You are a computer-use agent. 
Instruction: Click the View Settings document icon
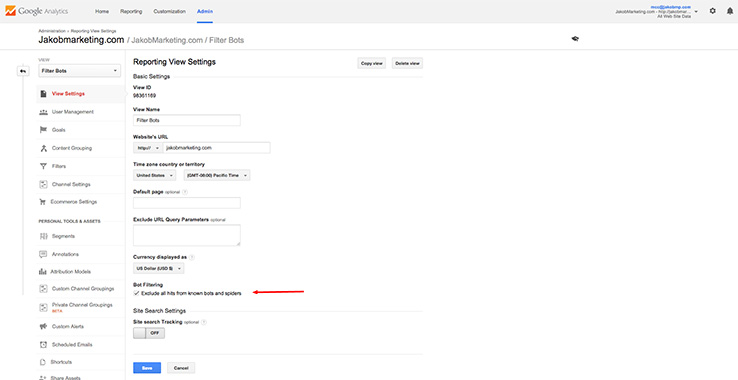(43, 94)
